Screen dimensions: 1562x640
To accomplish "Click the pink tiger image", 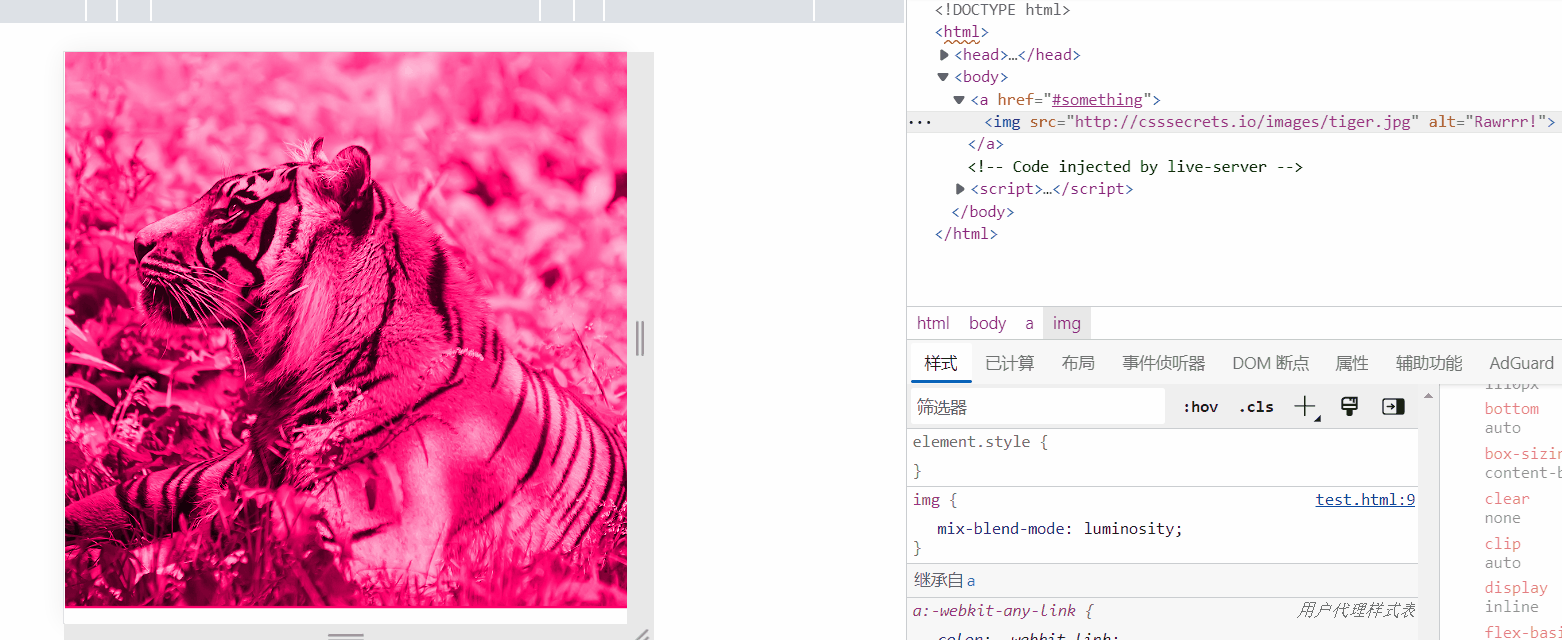I will tap(346, 330).
